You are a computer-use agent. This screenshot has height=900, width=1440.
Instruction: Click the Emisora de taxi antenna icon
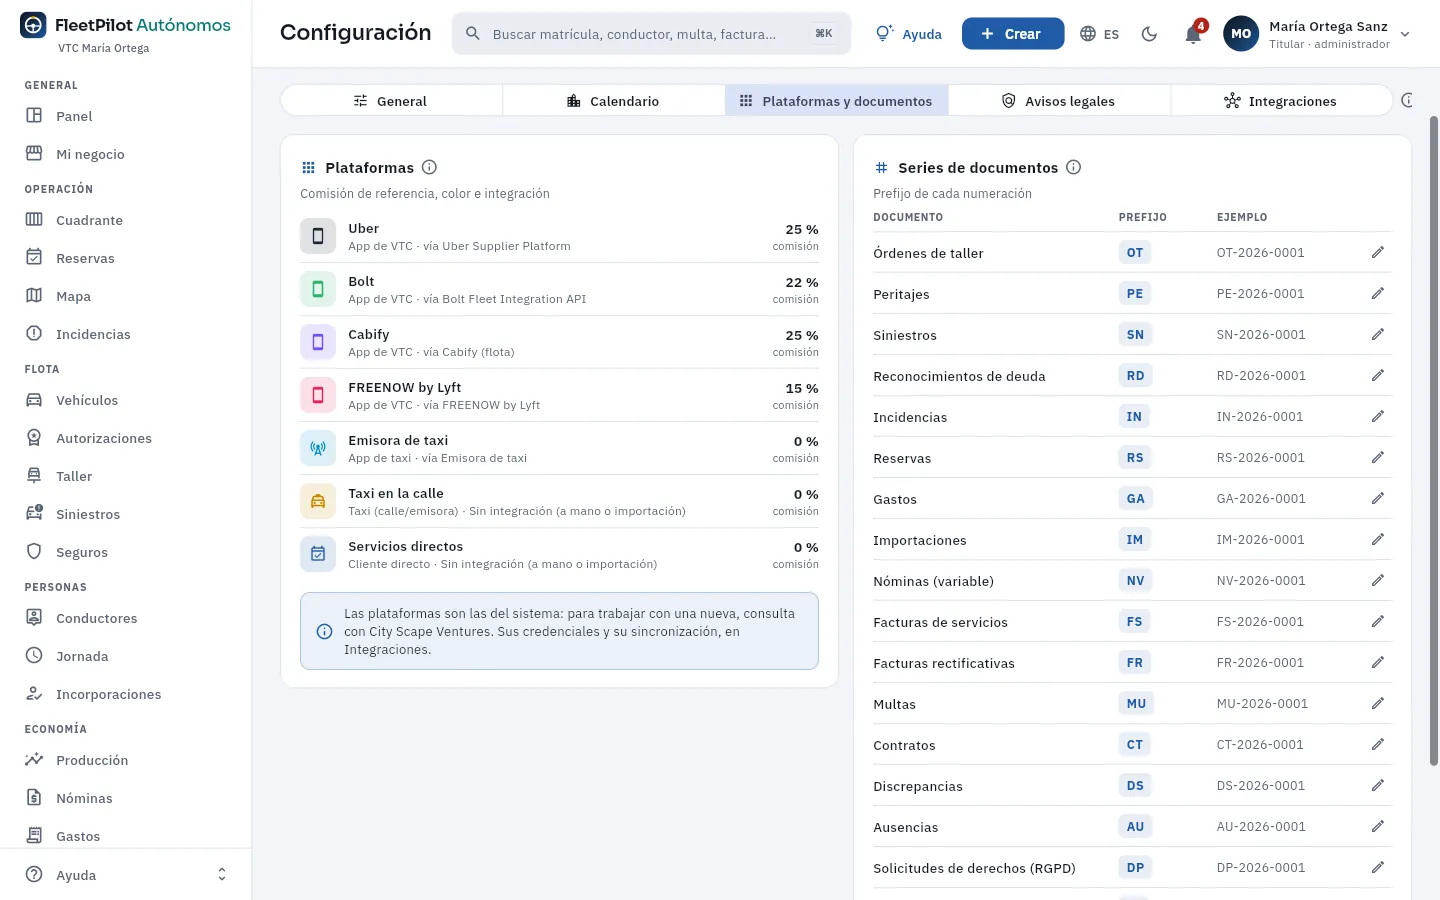pyautogui.click(x=318, y=448)
